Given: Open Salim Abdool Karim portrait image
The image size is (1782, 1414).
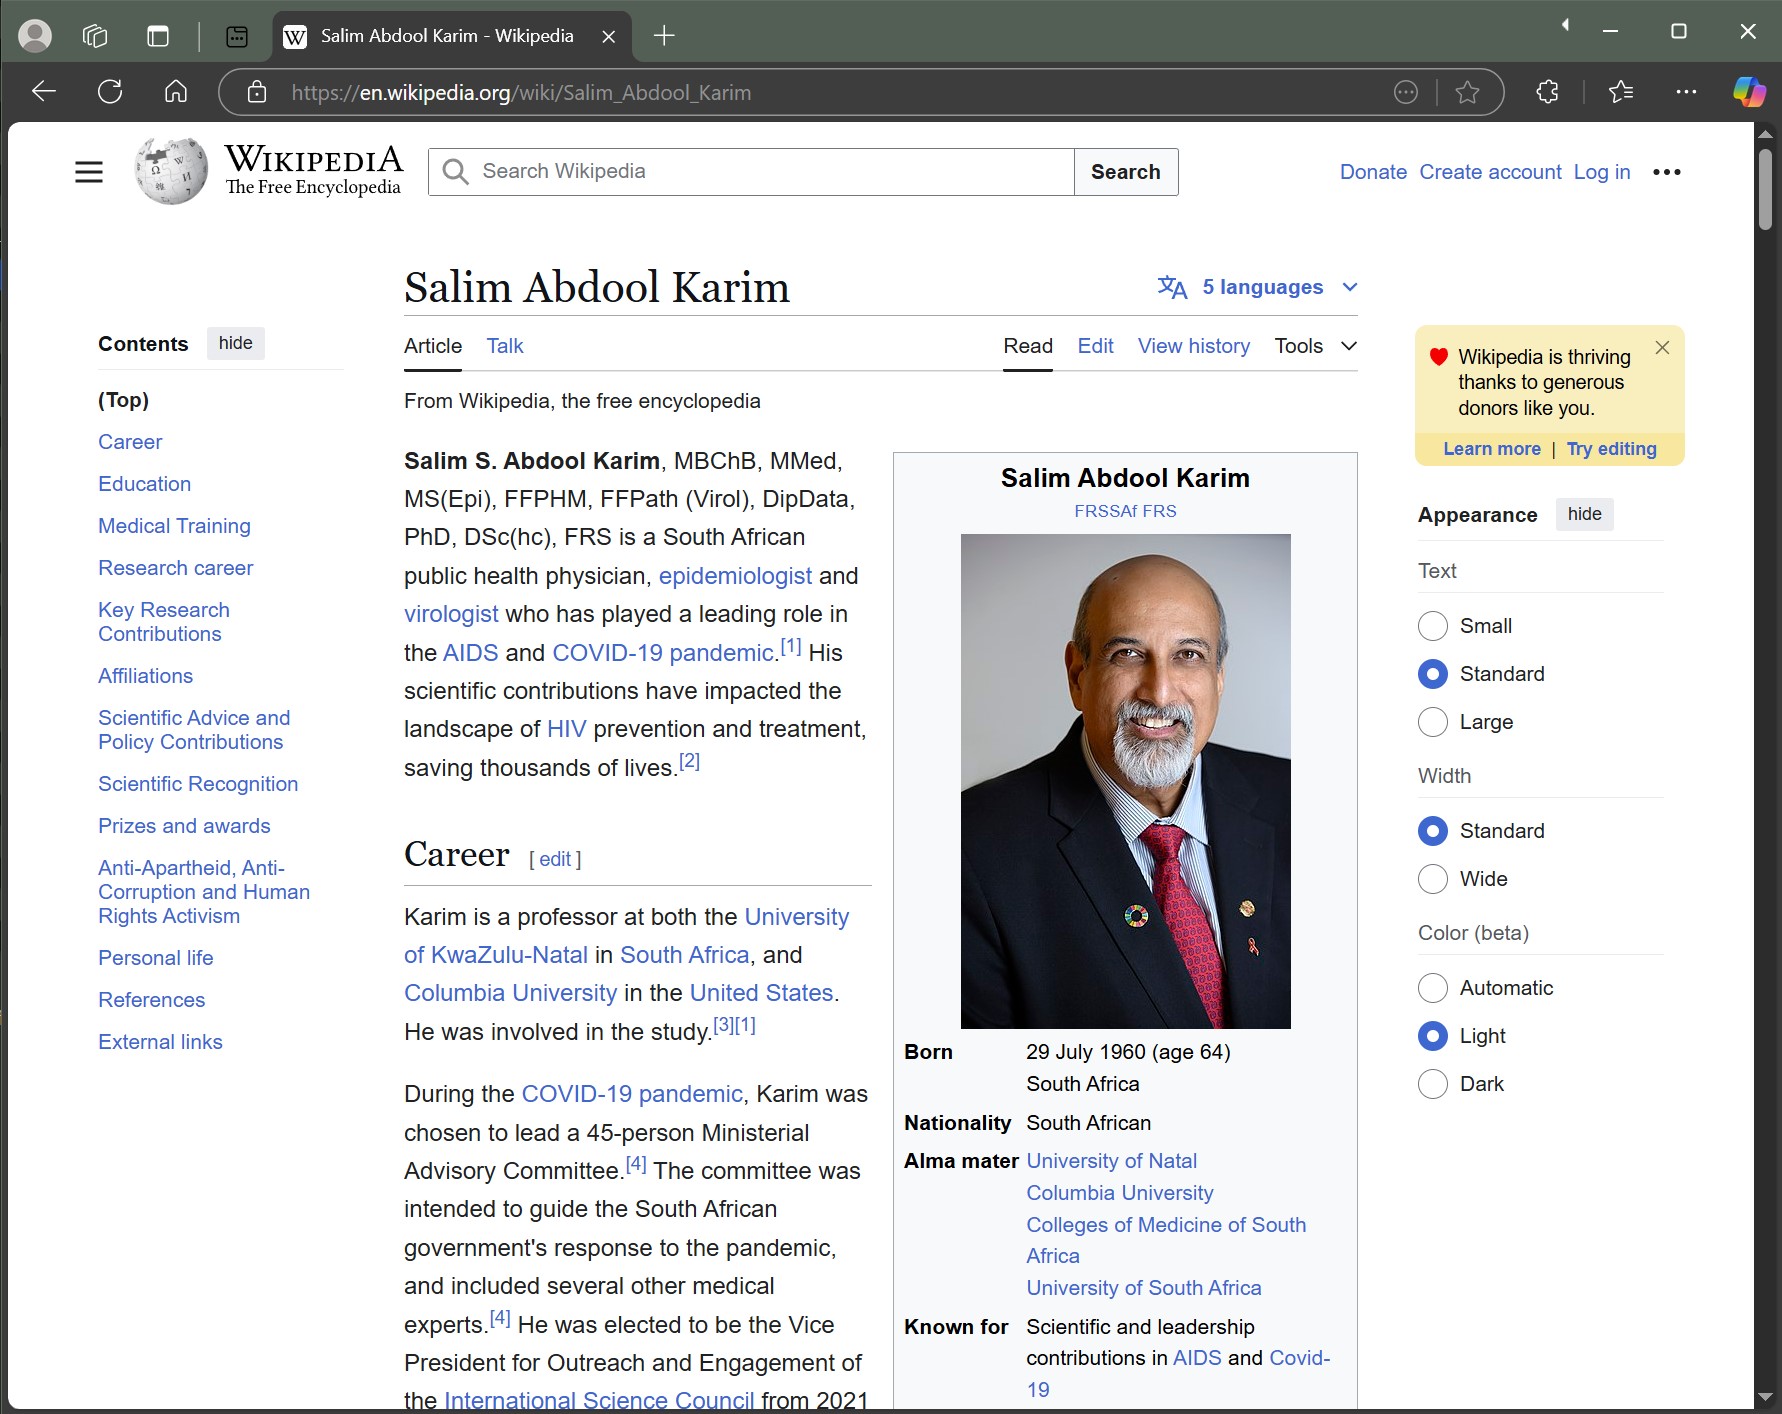Looking at the screenshot, I should point(1125,781).
